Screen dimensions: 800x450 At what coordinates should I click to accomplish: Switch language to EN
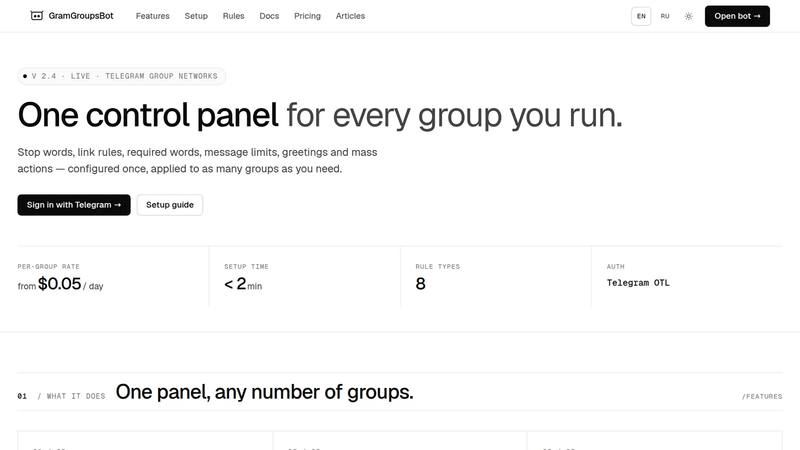[x=641, y=16]
